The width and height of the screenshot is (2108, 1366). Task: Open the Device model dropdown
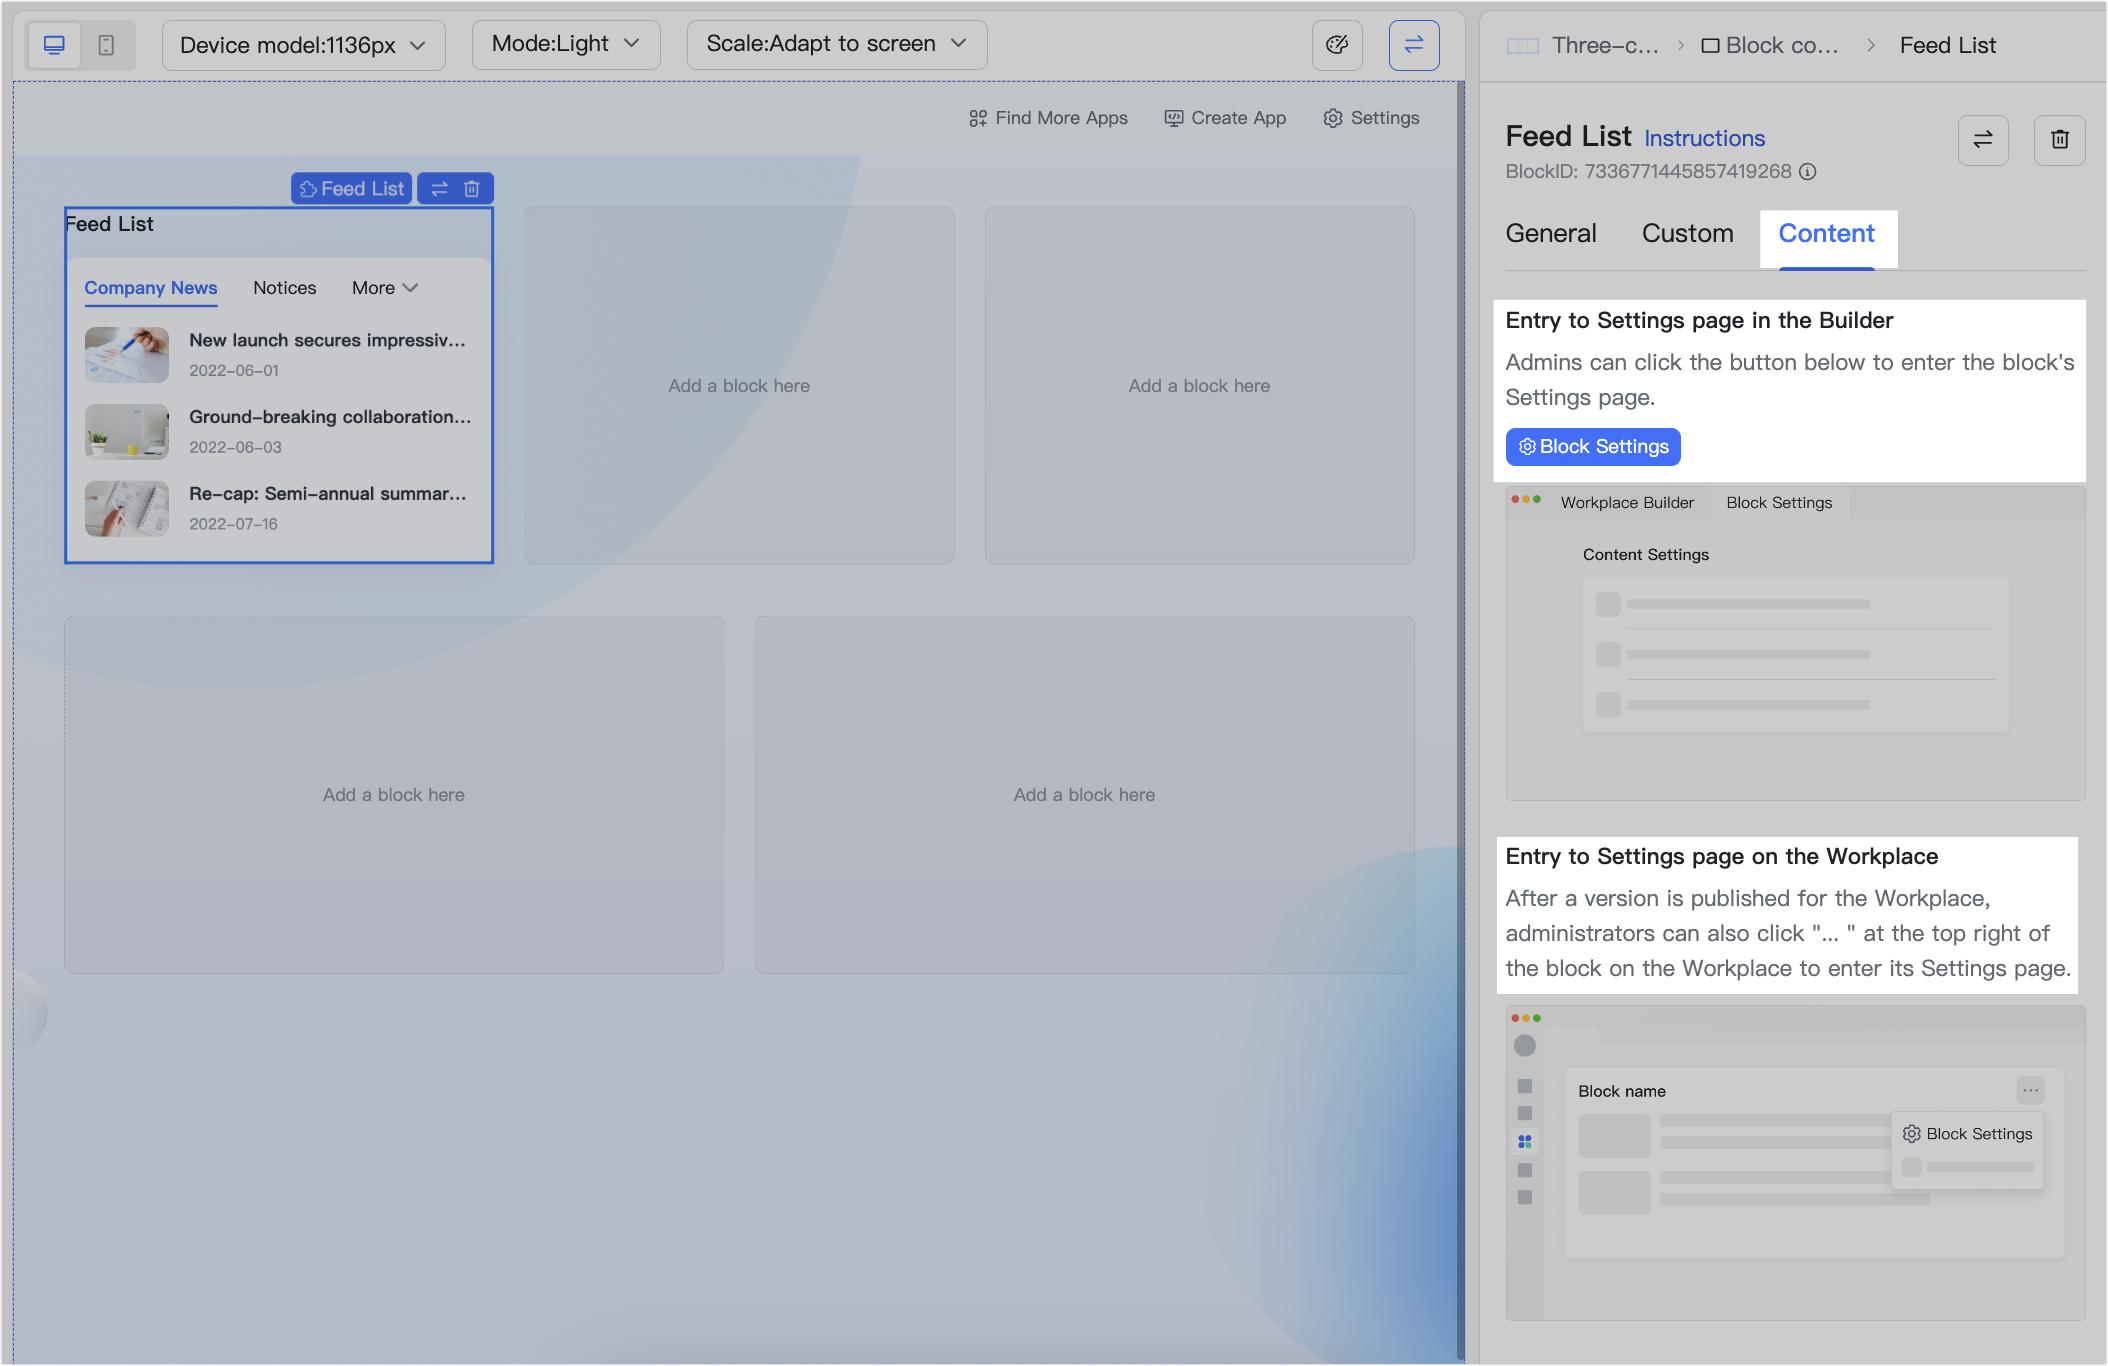pos(304,45)
